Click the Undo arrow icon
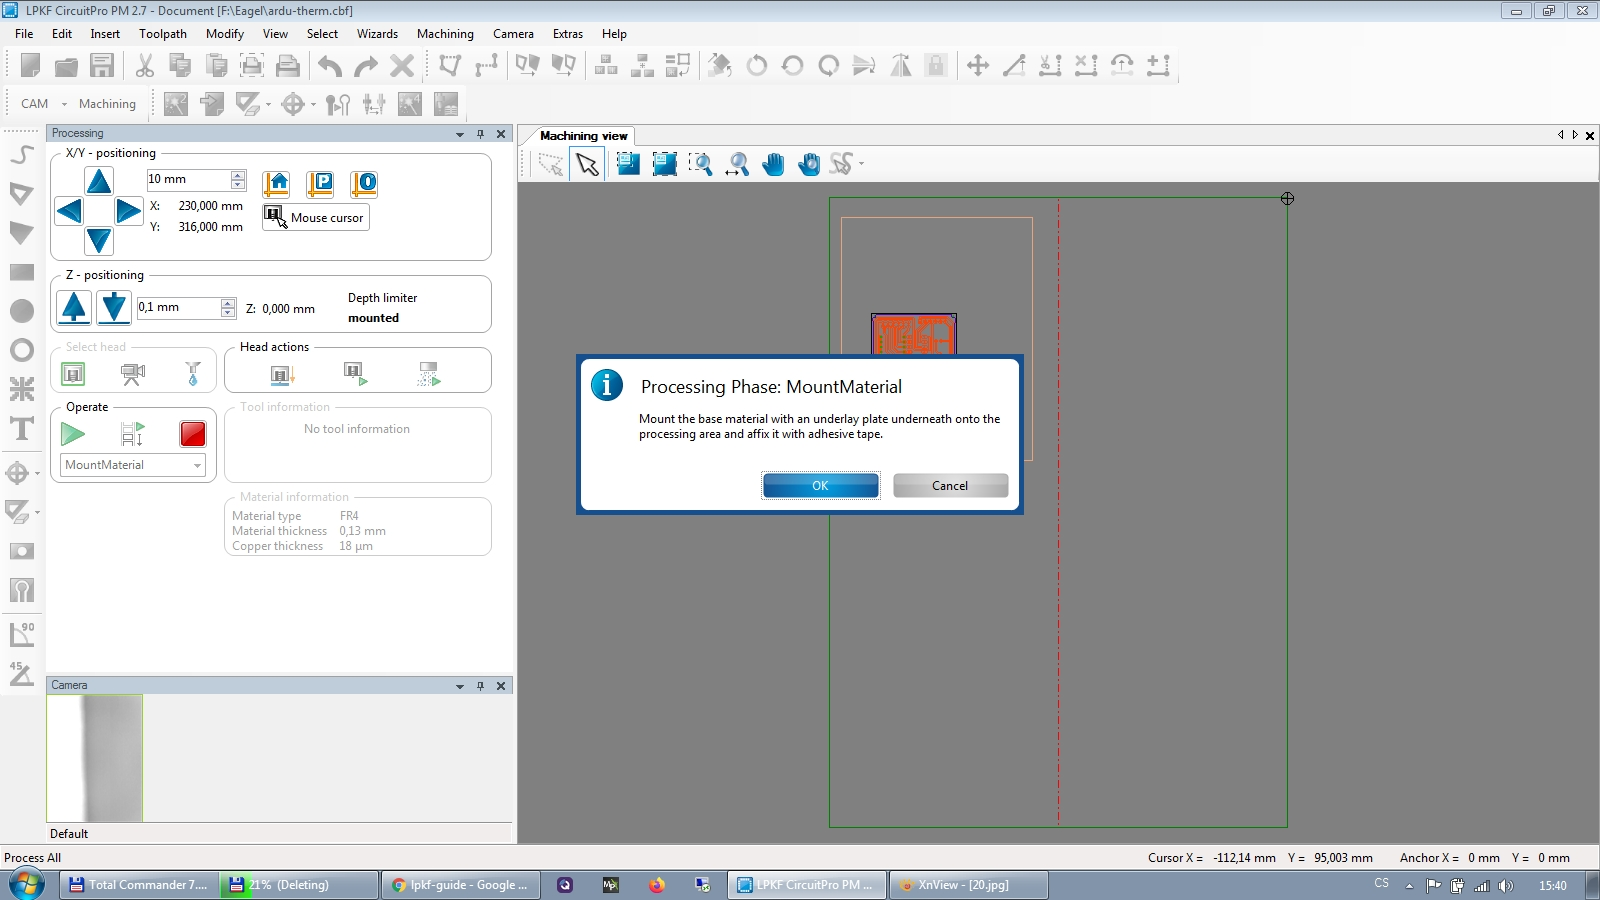 pyautogui.click(x=330, y=66)
